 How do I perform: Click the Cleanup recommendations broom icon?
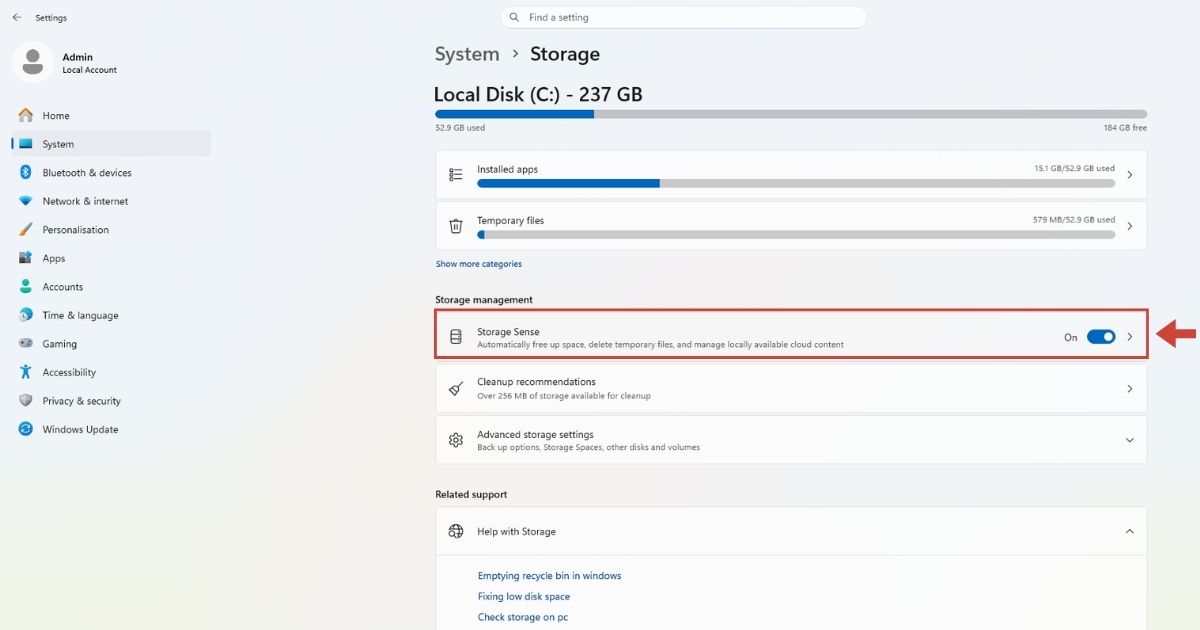pyautogui.click(x=456, y=388)
